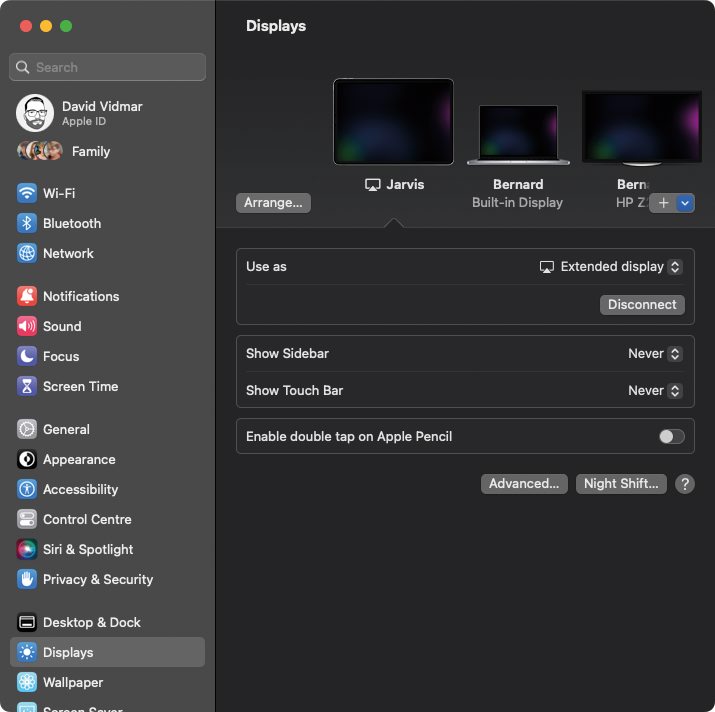Select the HP monitor display thumbnail
Screen dimensions: 715x712
click(x=642, y=128)
